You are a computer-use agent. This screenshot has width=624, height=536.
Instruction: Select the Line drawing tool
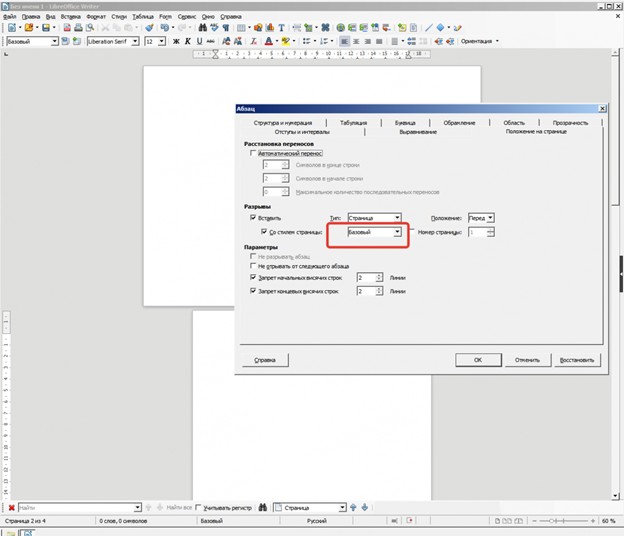[x=429, y=27]
